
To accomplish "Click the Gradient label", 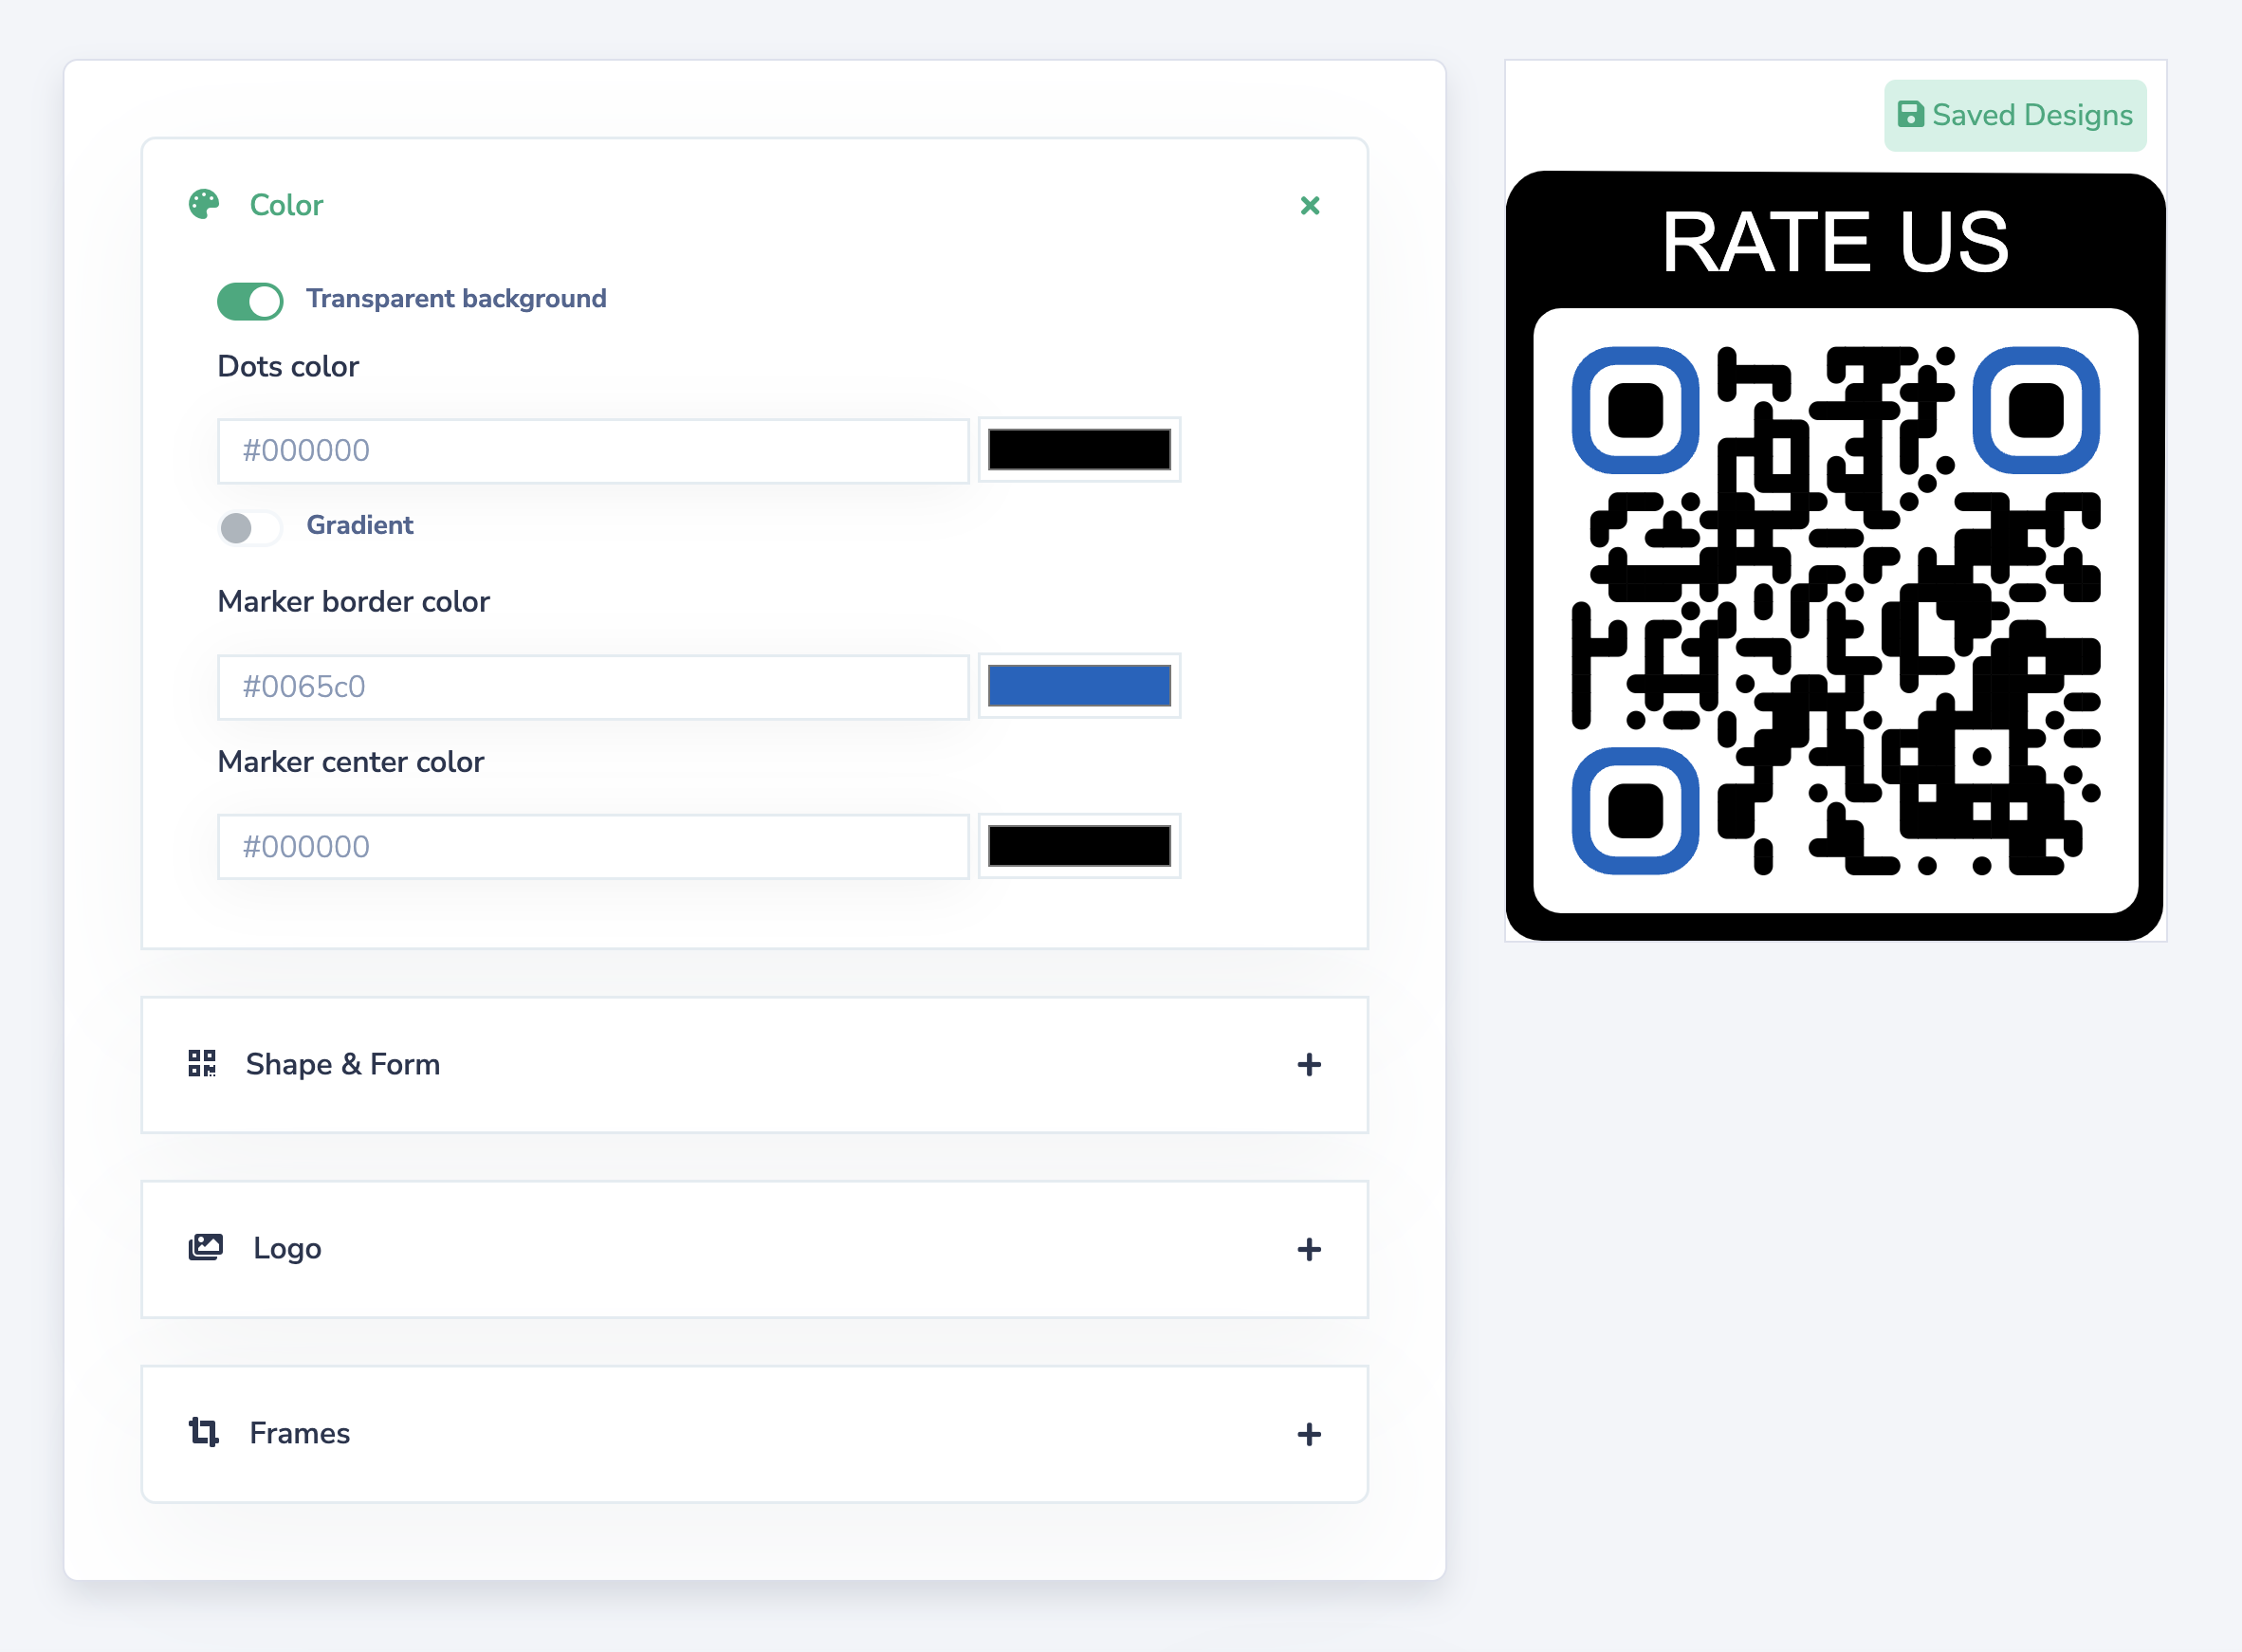I will [360, 525].
